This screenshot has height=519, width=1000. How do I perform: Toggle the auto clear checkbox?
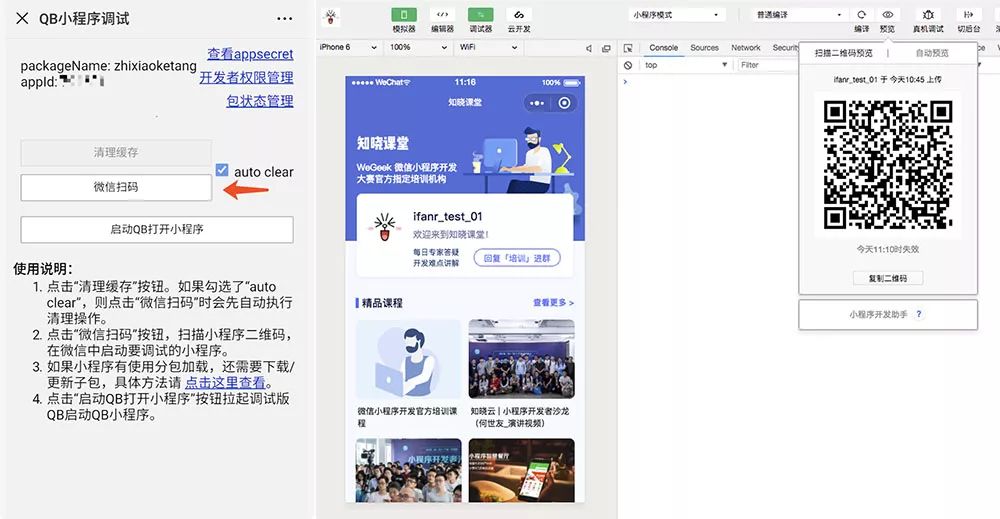click(x=222, y=170)
